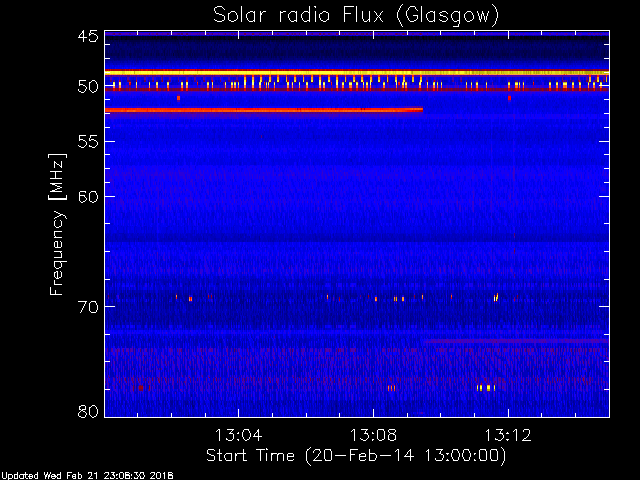Select the 50 frequency tick label

point(88,87)
